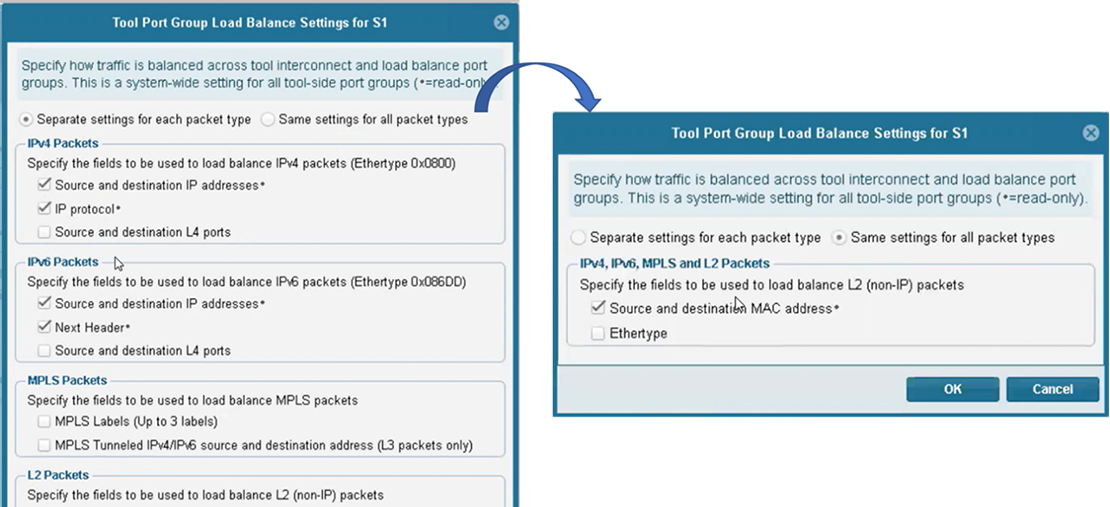
Task: Uncheck the 'Next Header' checkbox
Action: [x=44, y=327]
